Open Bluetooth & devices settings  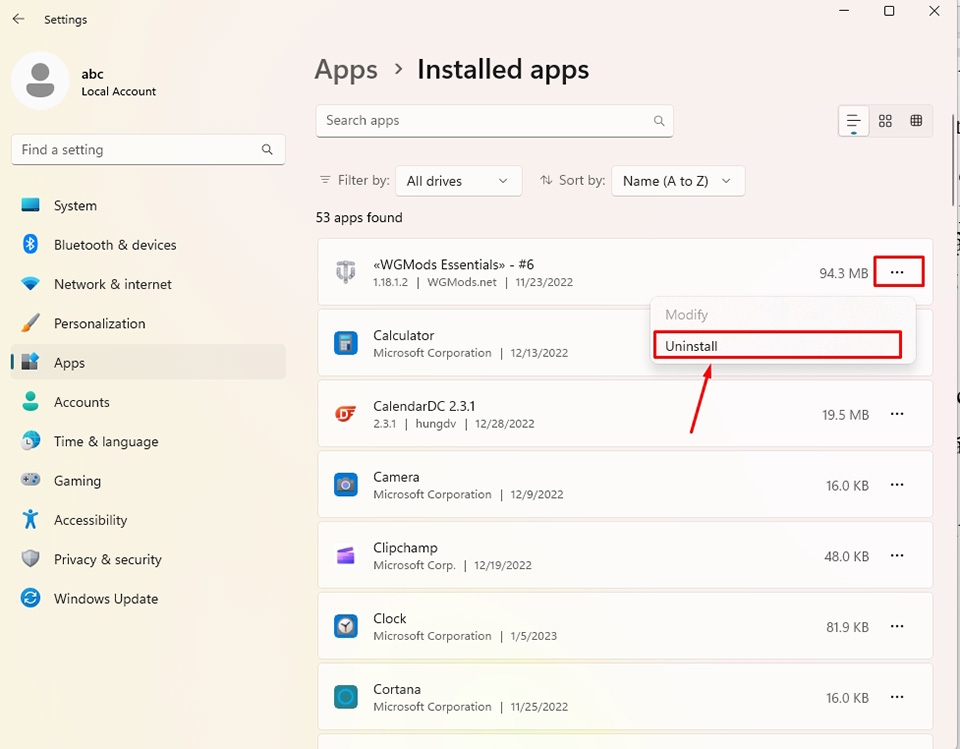(148, 244)
